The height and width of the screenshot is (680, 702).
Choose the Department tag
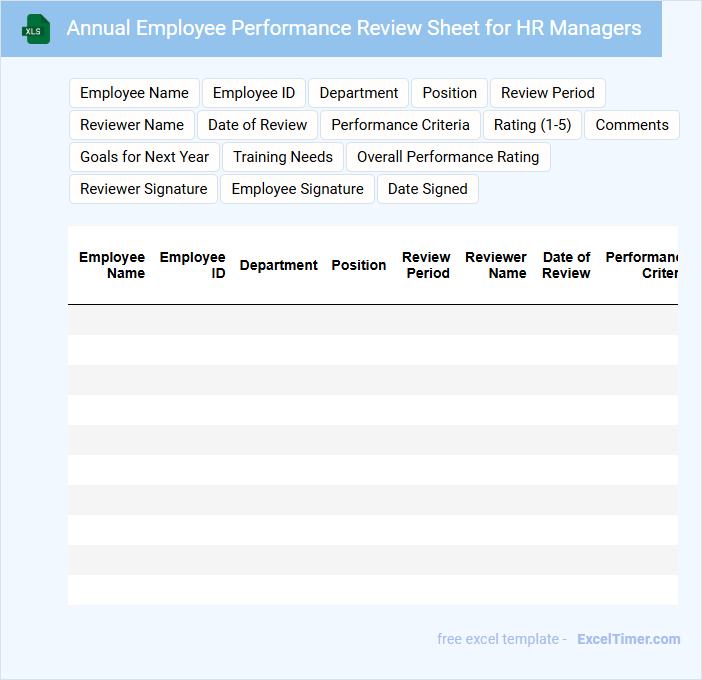point(358,93)
